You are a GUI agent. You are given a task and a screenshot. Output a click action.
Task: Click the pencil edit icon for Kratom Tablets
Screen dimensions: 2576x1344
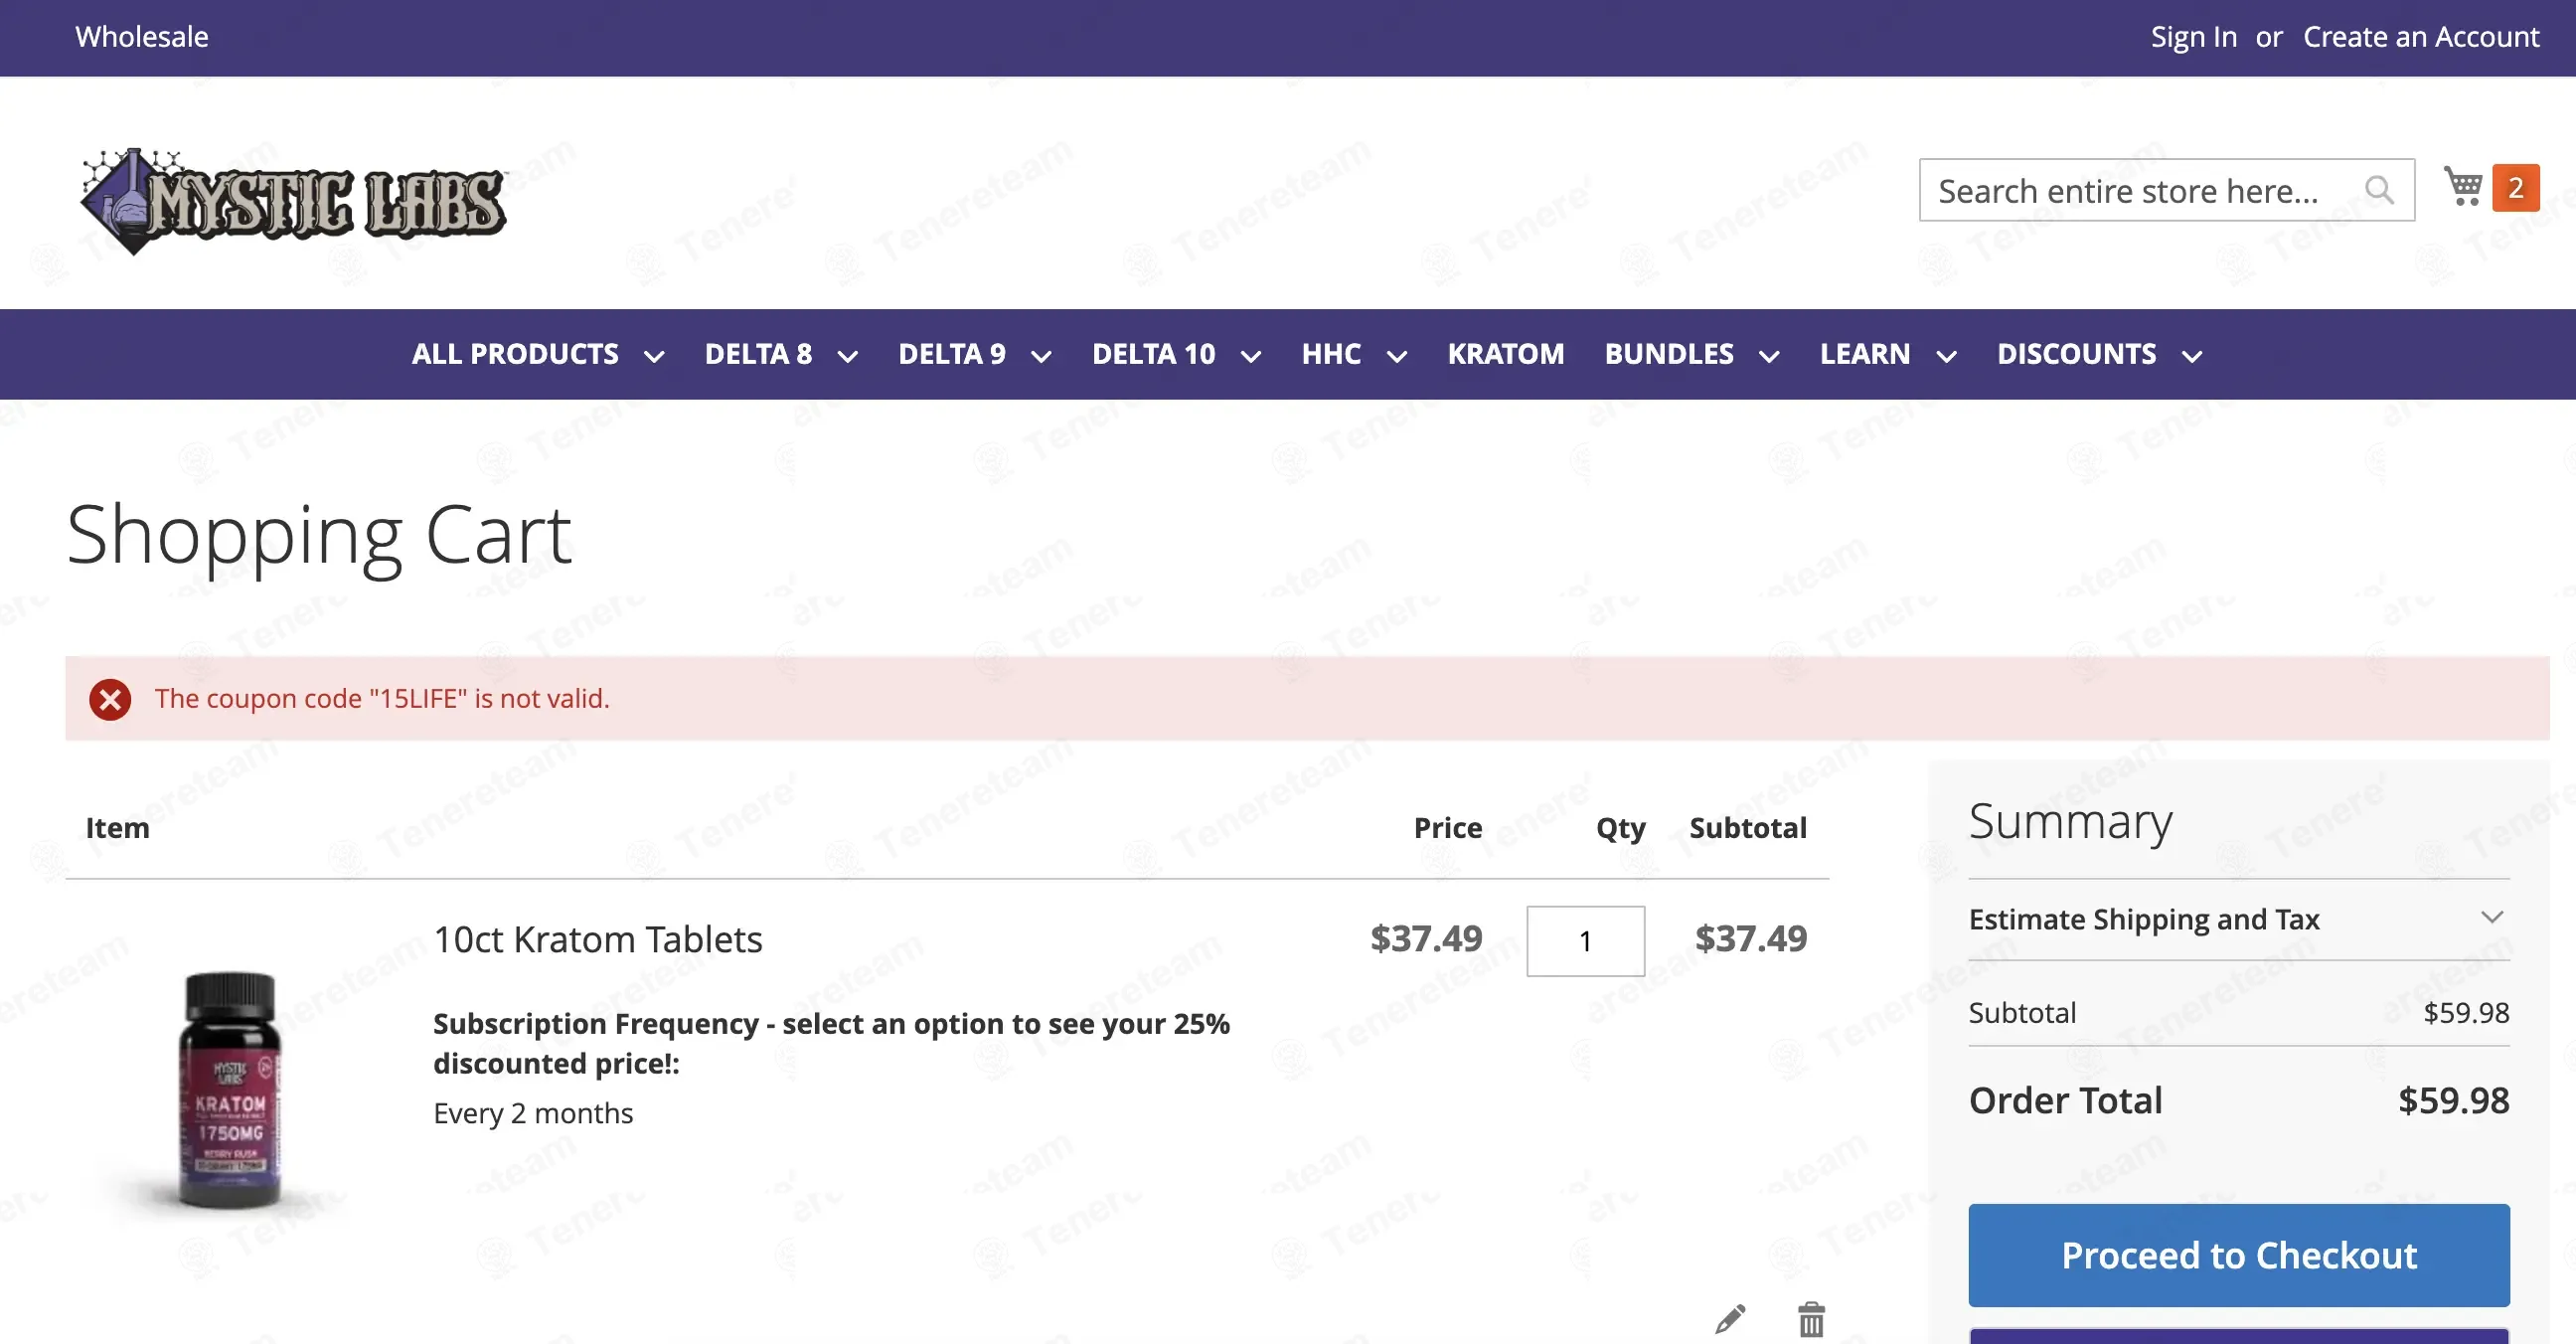coord(1730,1319)
